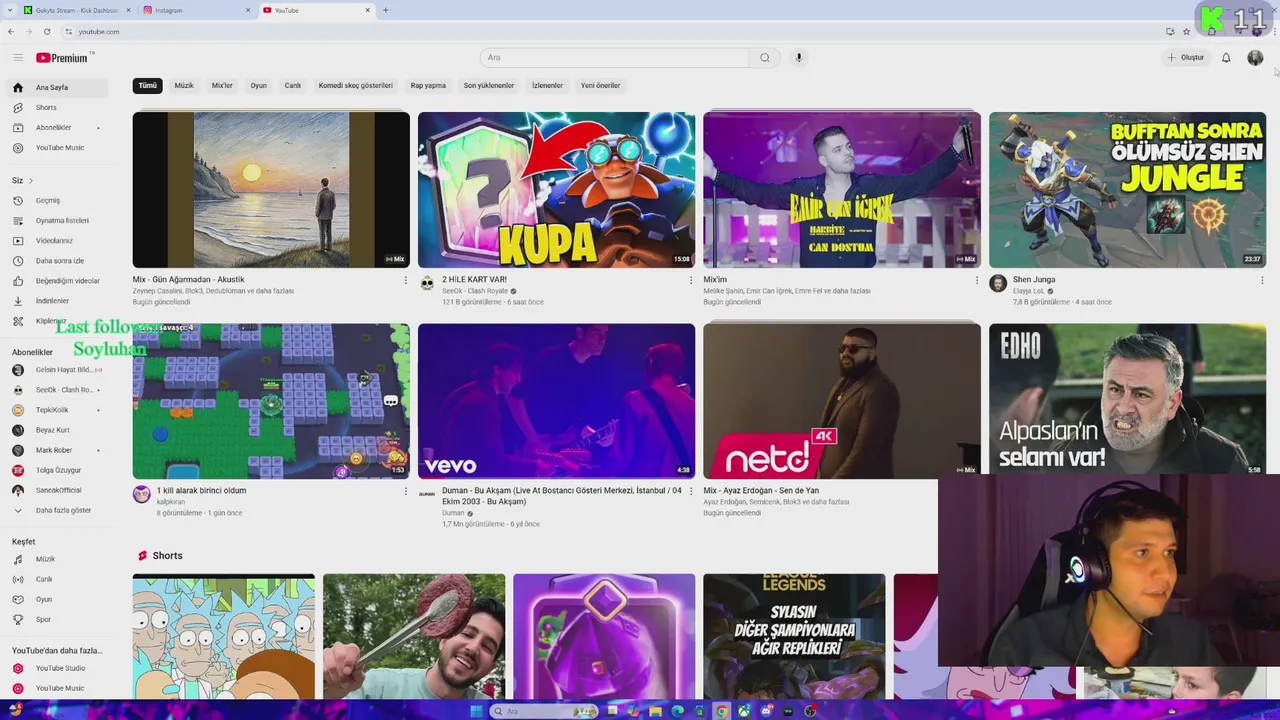Open a new browser tab
Viewport: 1280px width, 720px height.
coord(386,10)
